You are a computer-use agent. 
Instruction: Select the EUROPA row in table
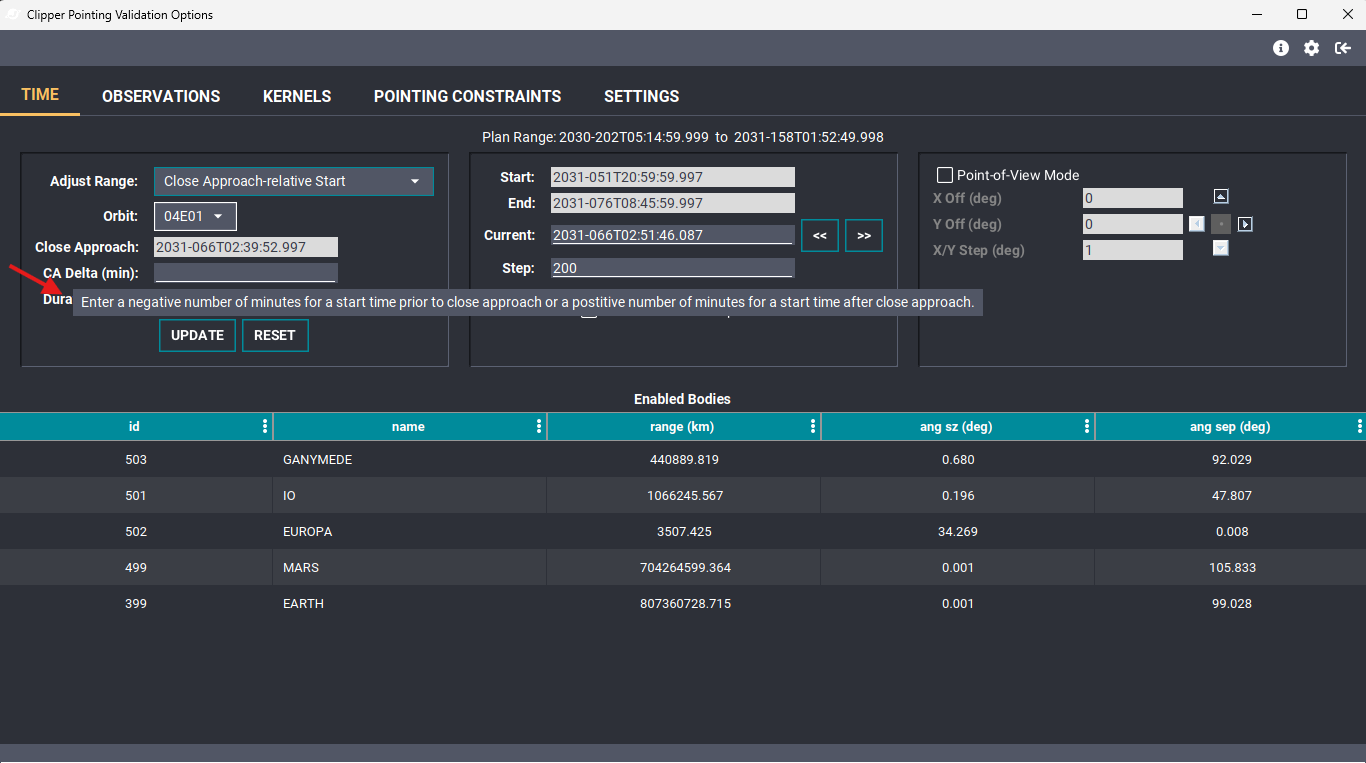pos(683,531)
